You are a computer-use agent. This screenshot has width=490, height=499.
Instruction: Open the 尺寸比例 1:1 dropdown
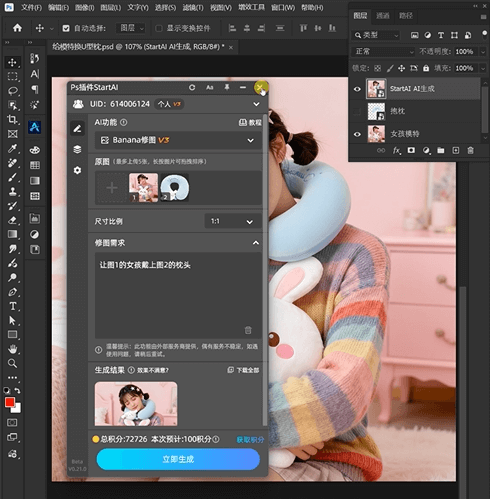click(x=233, y=221)
